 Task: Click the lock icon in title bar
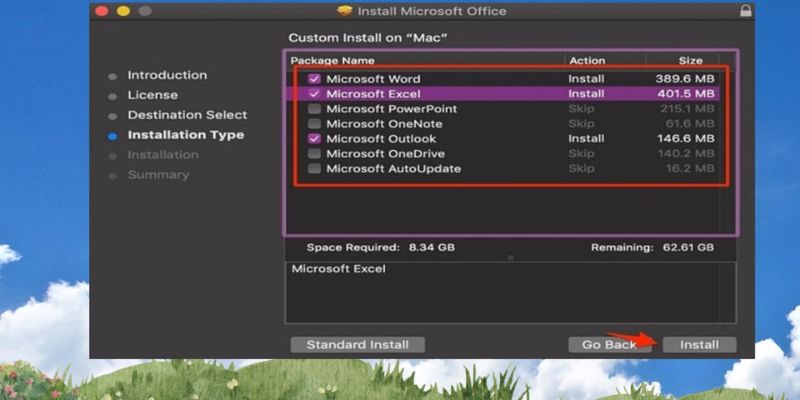click(745, 11)
